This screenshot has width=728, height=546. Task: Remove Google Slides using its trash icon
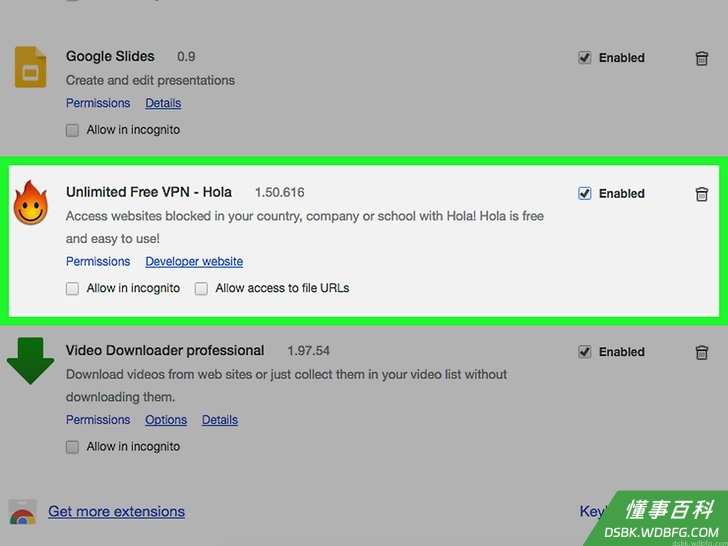(702, 58)
